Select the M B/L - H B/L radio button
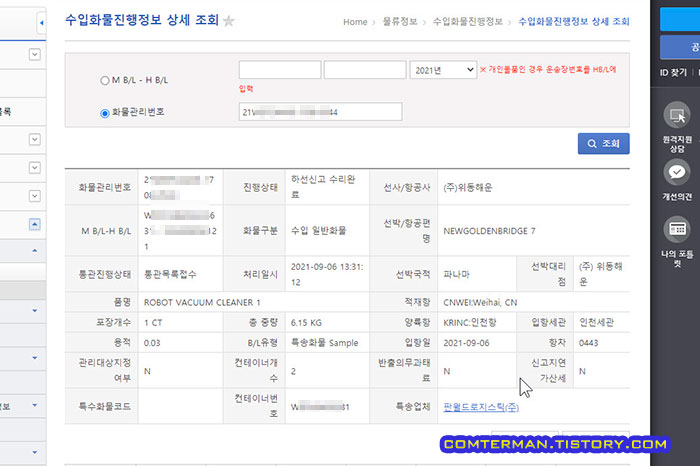Image resolution: width=700 pixels, height=466 pixels. (x=104, y=80)
